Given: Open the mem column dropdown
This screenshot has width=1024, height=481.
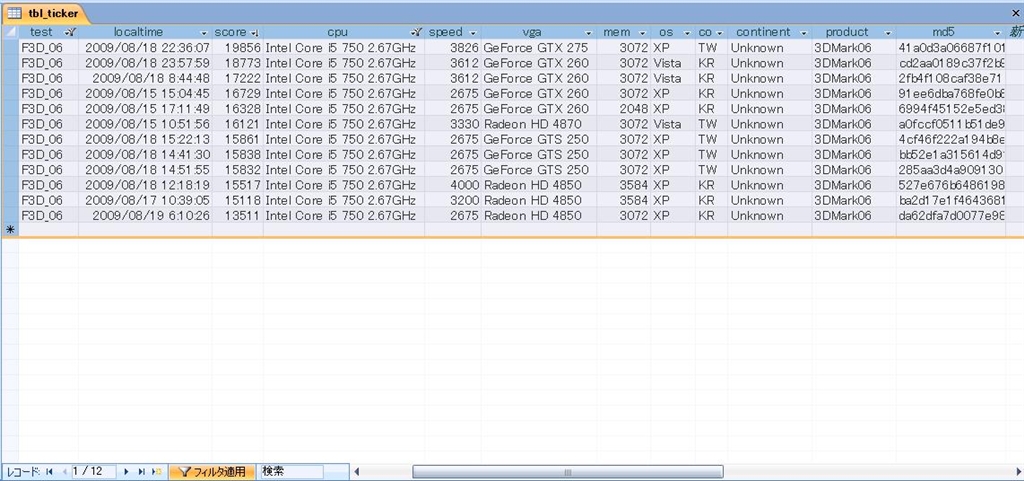Looking at the screenshot, I should click(x=643, y=33).
